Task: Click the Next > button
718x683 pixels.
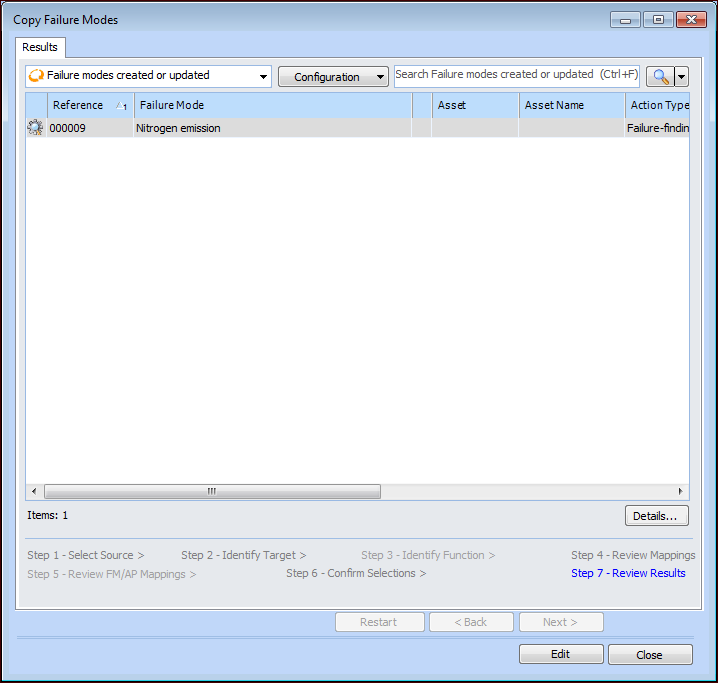Action: pos(561,622)
